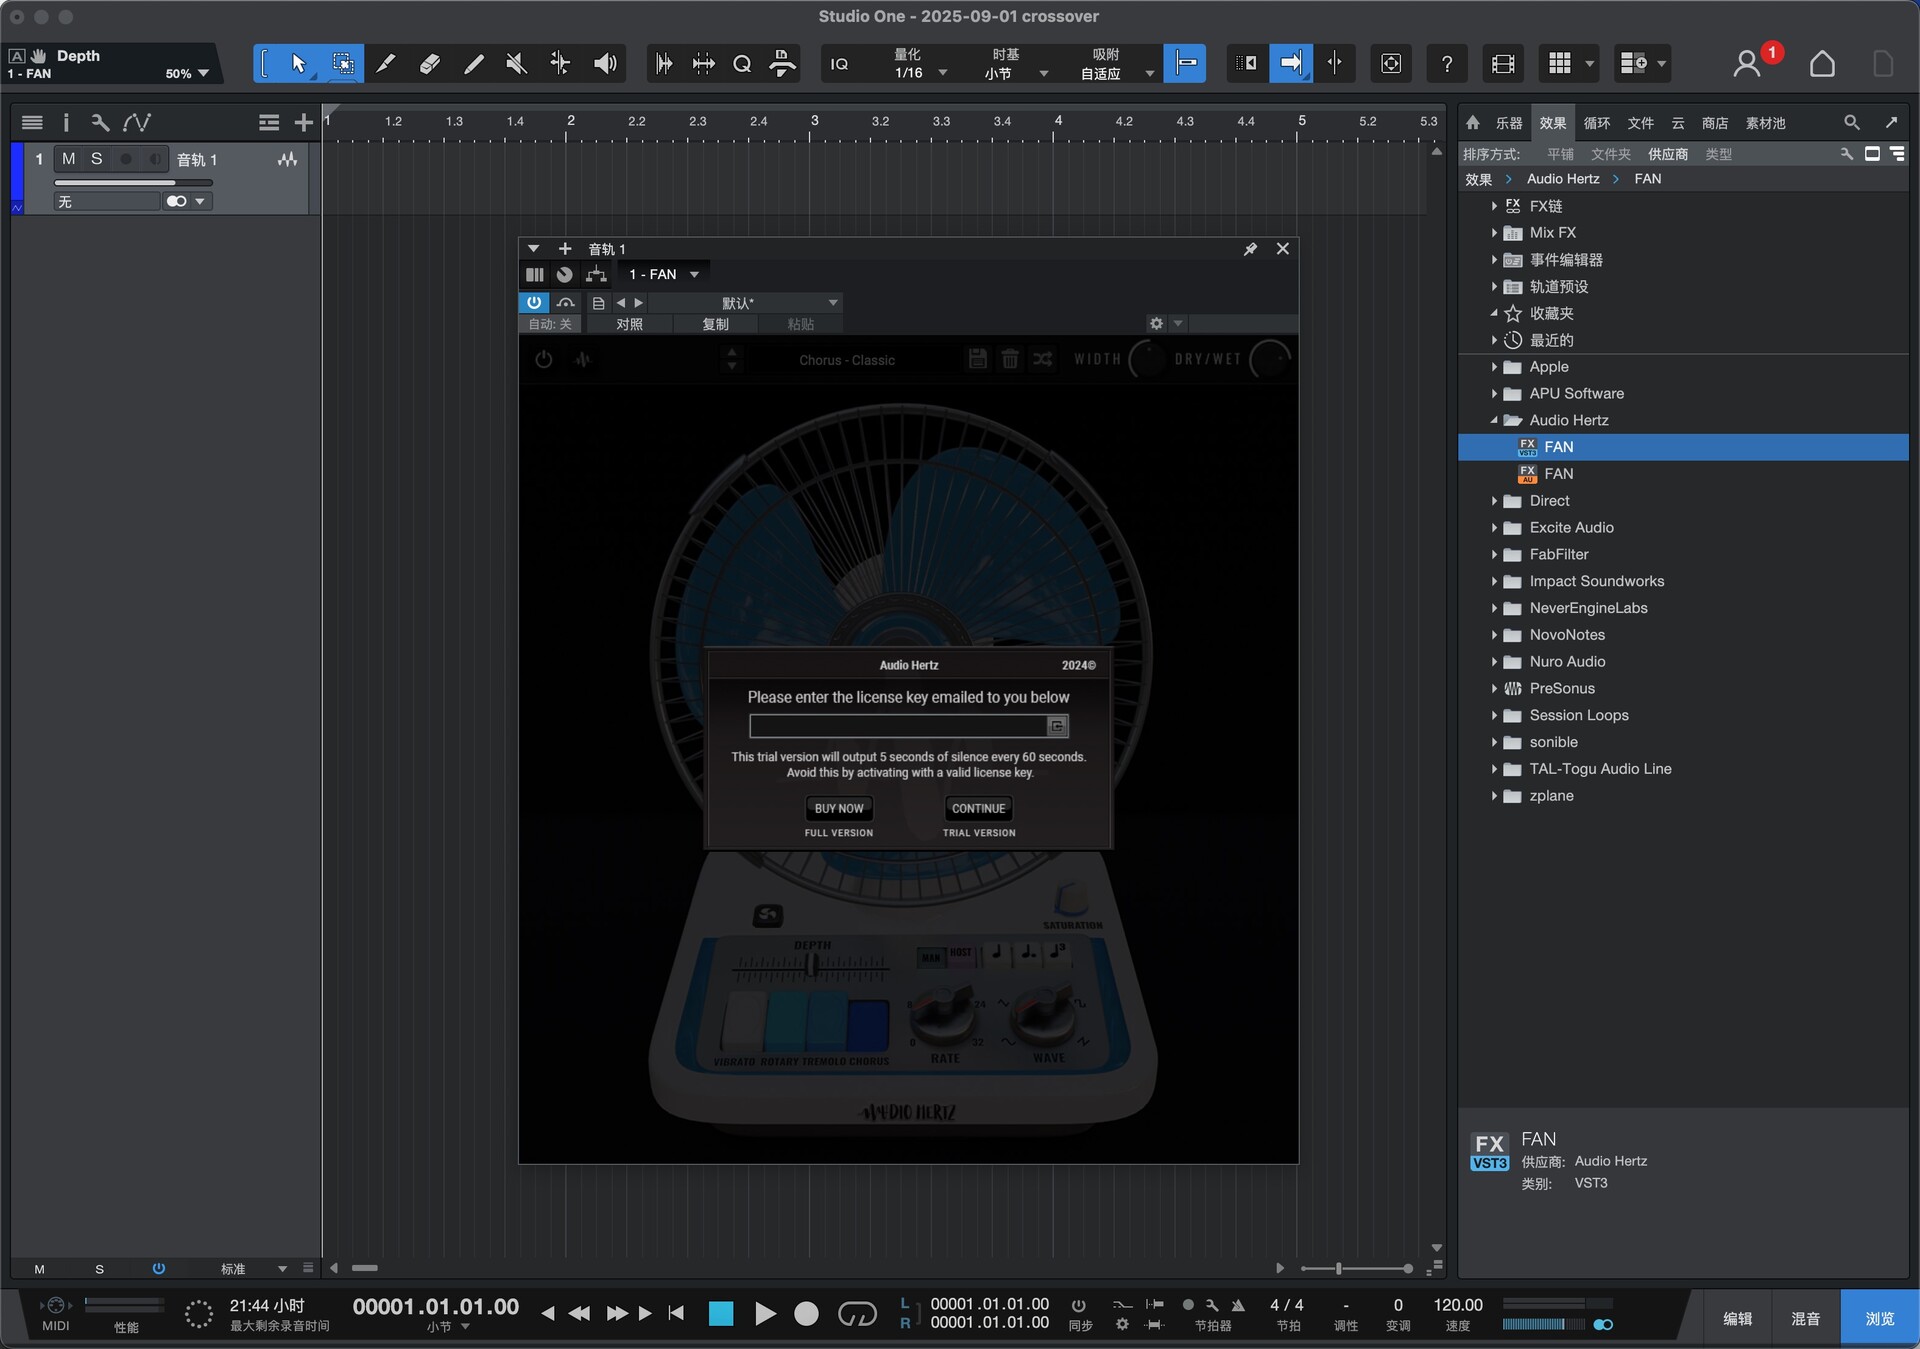1920x1349 pixels.
Task: Open the track list icon
Action: pos(32,122)
